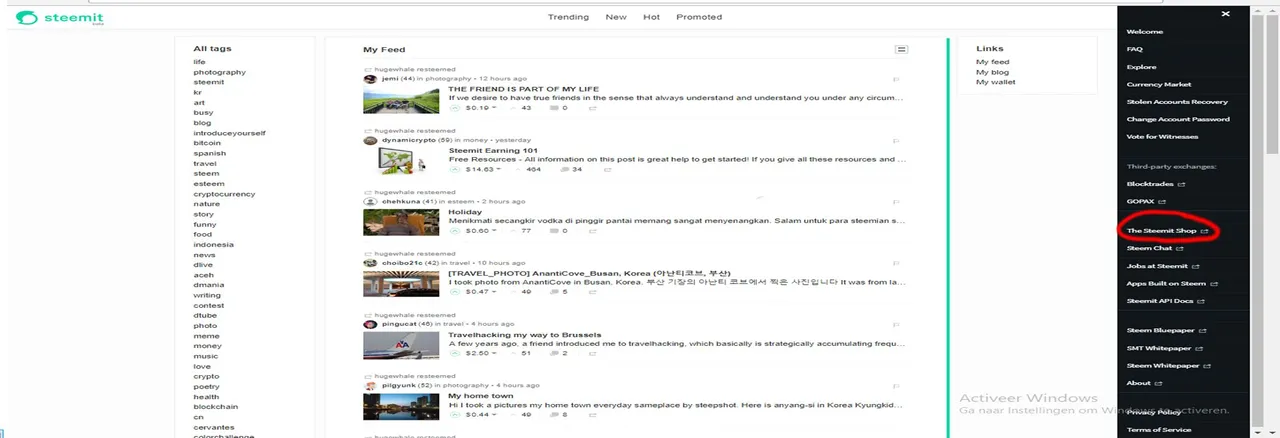This screenshot has height=438, width=1280.
Task: Open comments on THE FRIEND IS PART post
Action: (x=558, y=108)
